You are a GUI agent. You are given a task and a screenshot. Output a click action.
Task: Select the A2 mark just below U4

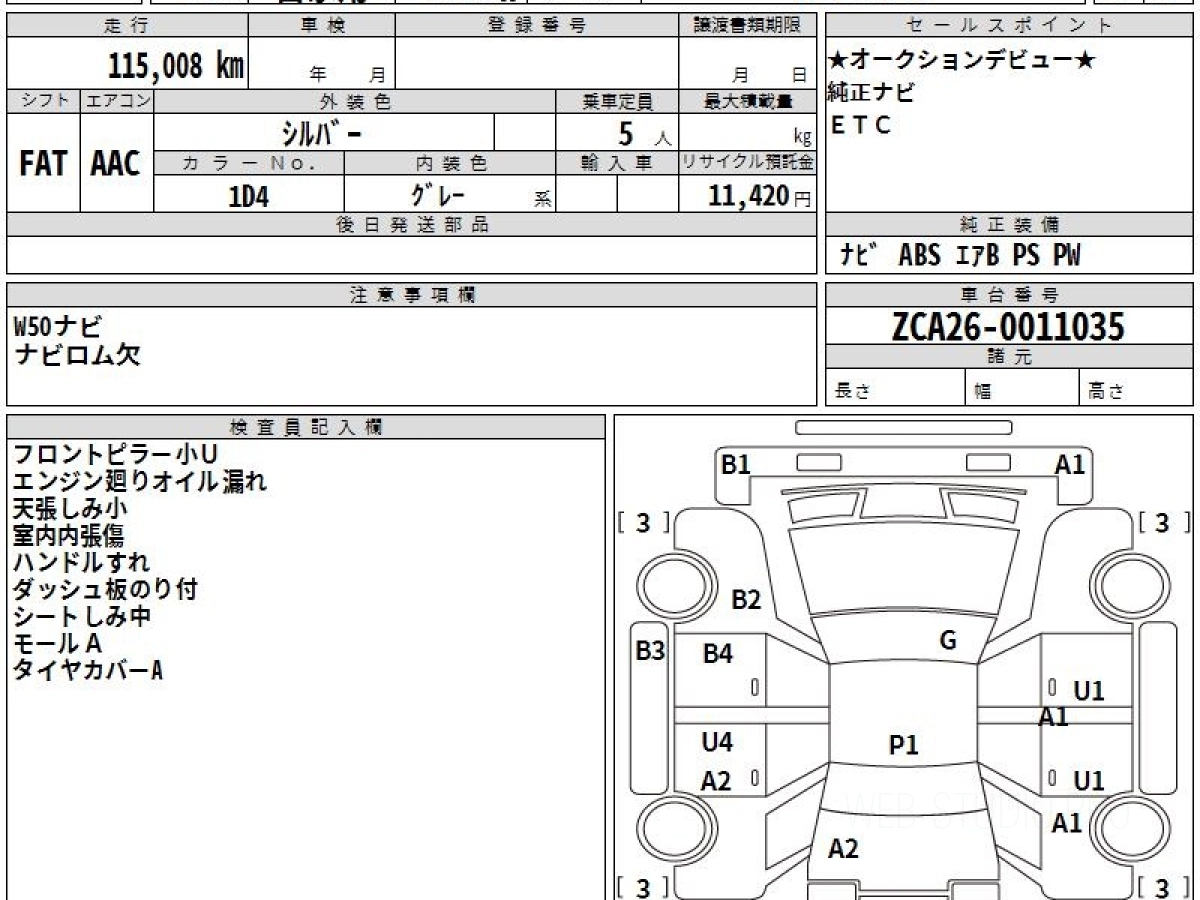[x=716, y=782]
